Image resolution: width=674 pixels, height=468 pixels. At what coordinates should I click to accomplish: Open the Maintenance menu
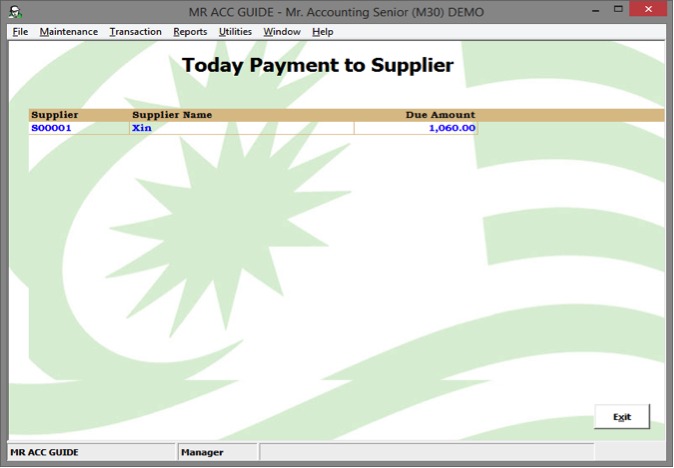pos(69,32)
